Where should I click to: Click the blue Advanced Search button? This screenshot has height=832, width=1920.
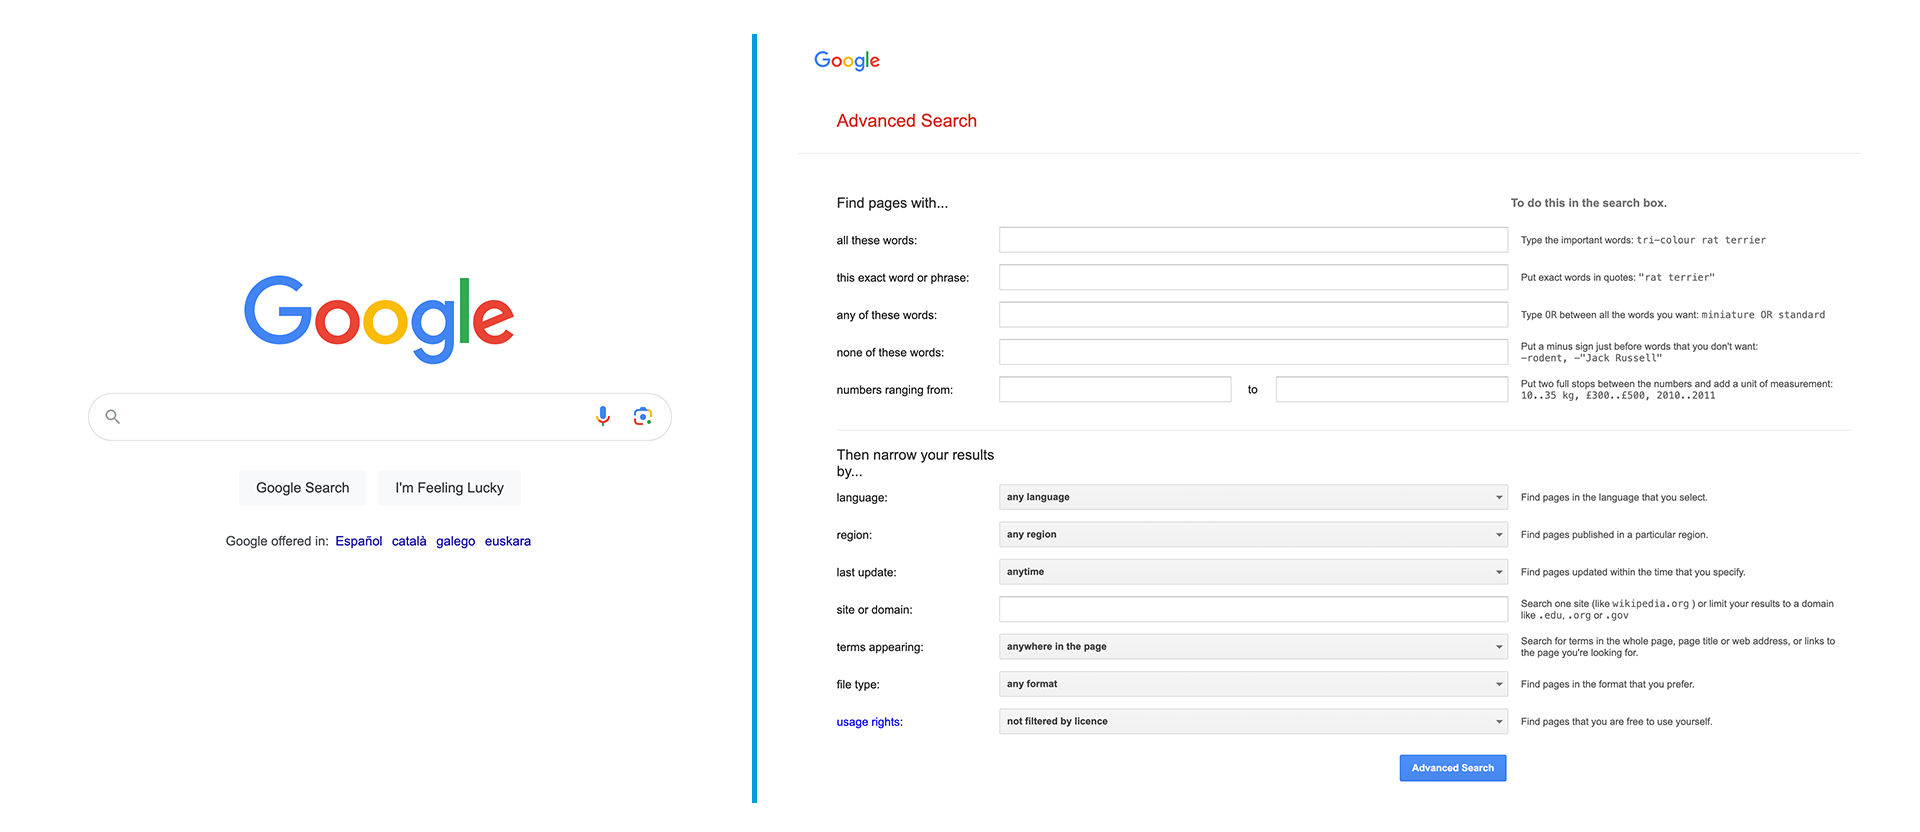coord(1453,768)
